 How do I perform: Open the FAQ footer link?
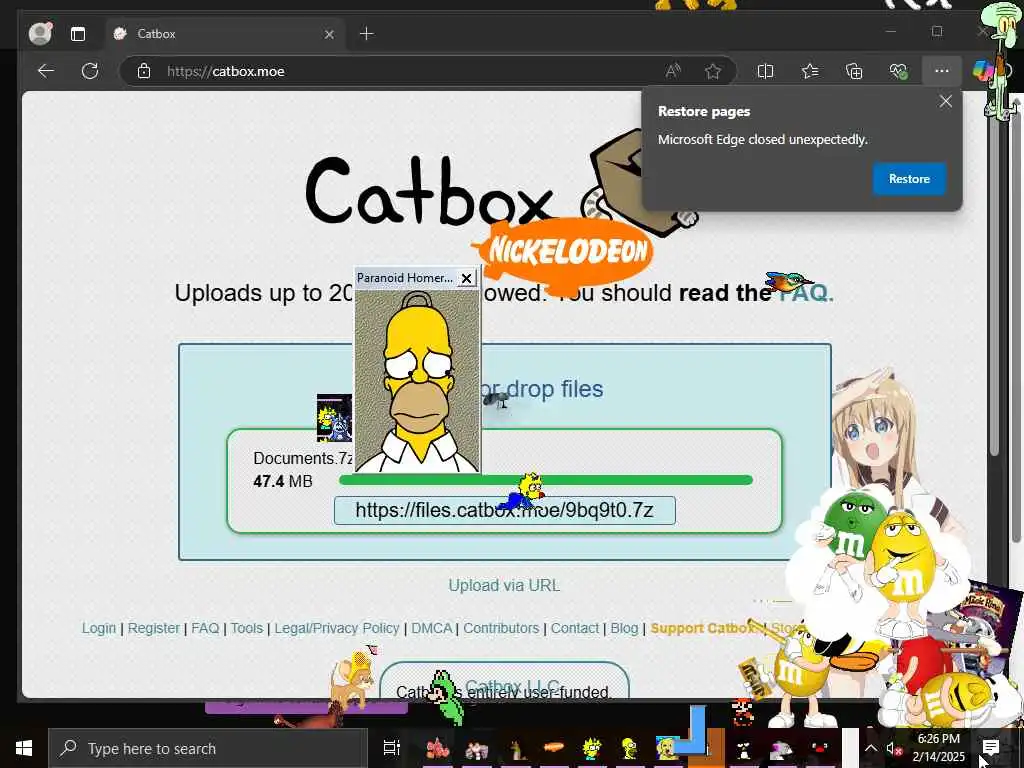(x=205, y=628)
